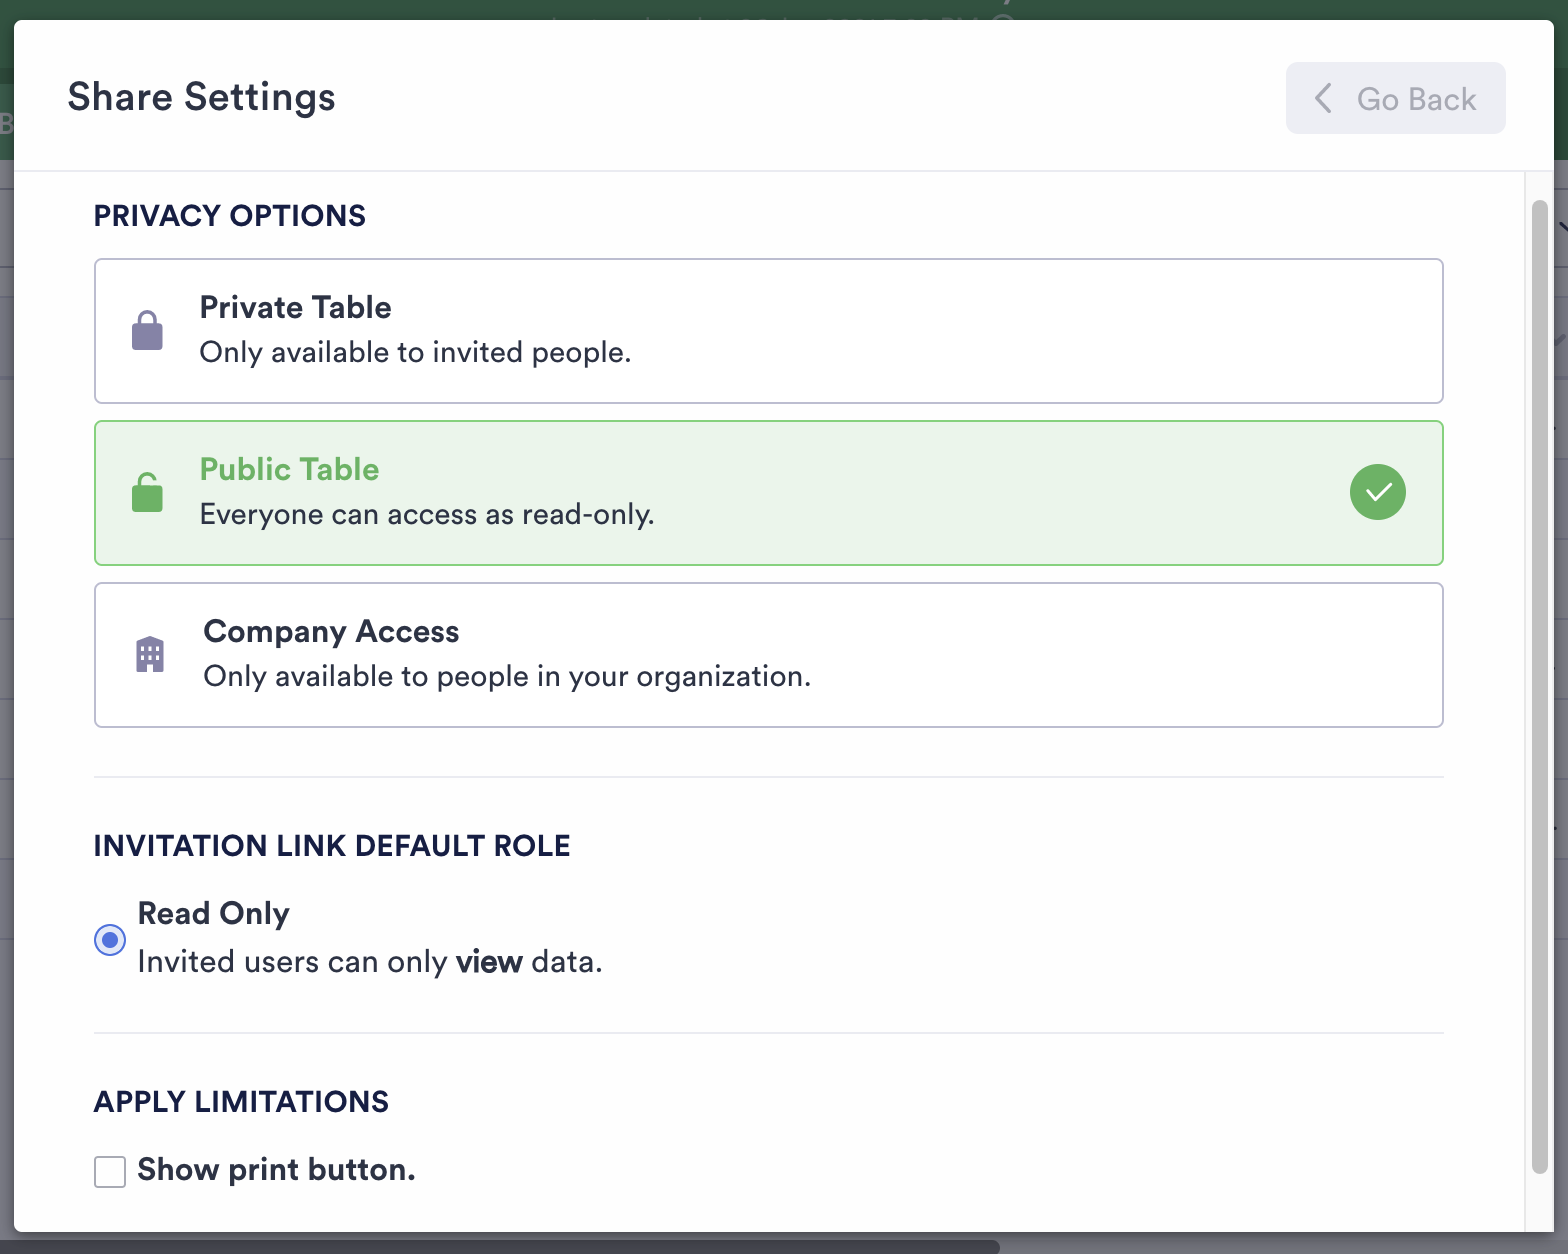
Task: Enable the Show print button checkbox
Action: (x=110, y=1171)
